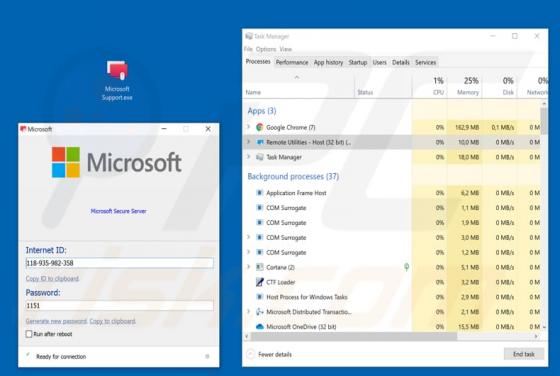Viewport: 560px width, 376px height.
Task: Click the connection status icon beside Ready
Action: click(x=28, y=356)
